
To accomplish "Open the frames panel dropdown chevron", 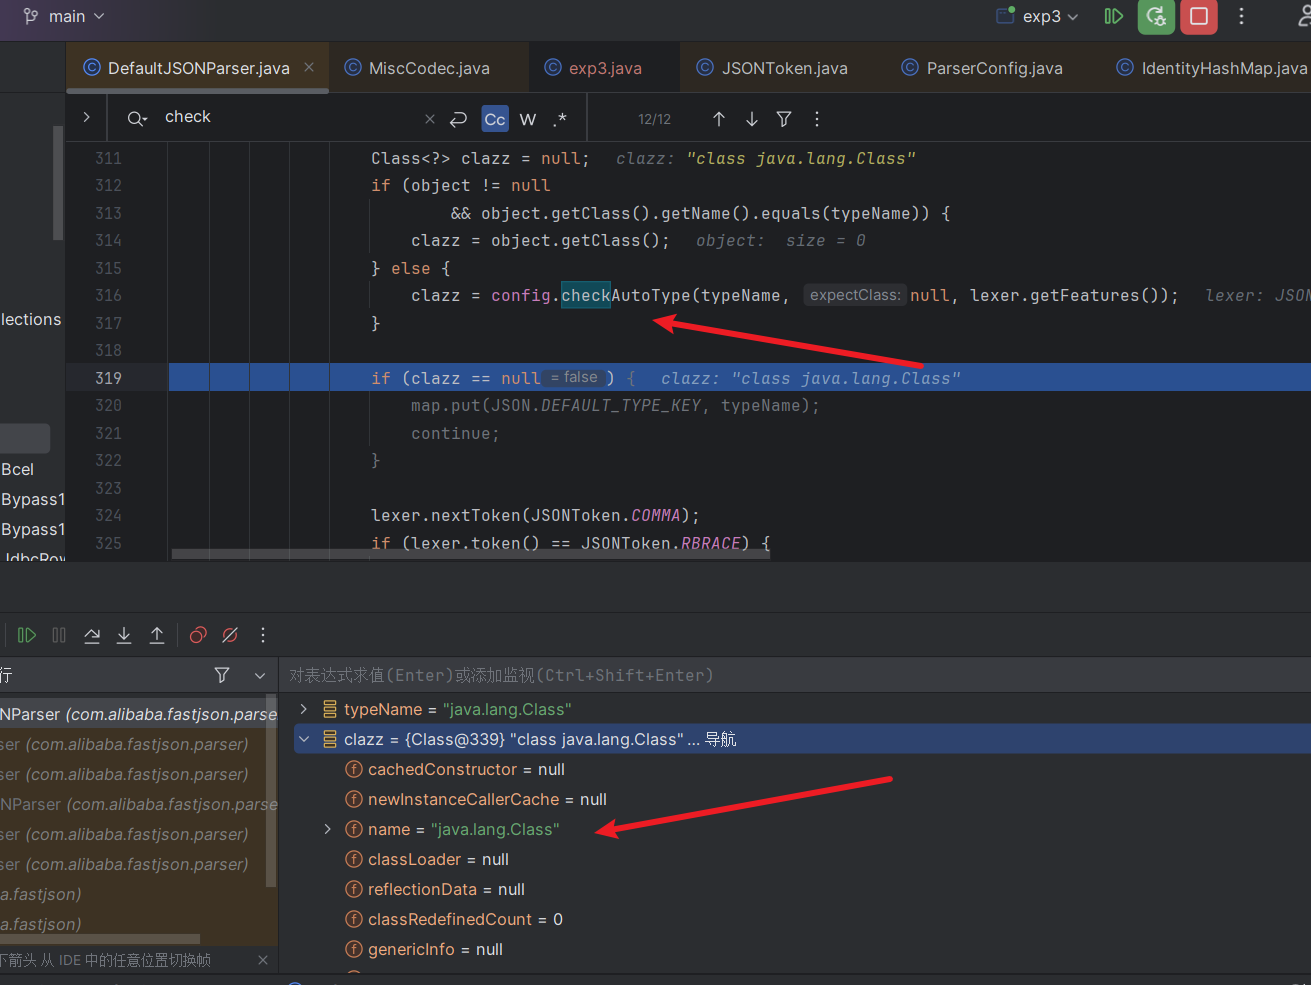I will pos(260,676).
